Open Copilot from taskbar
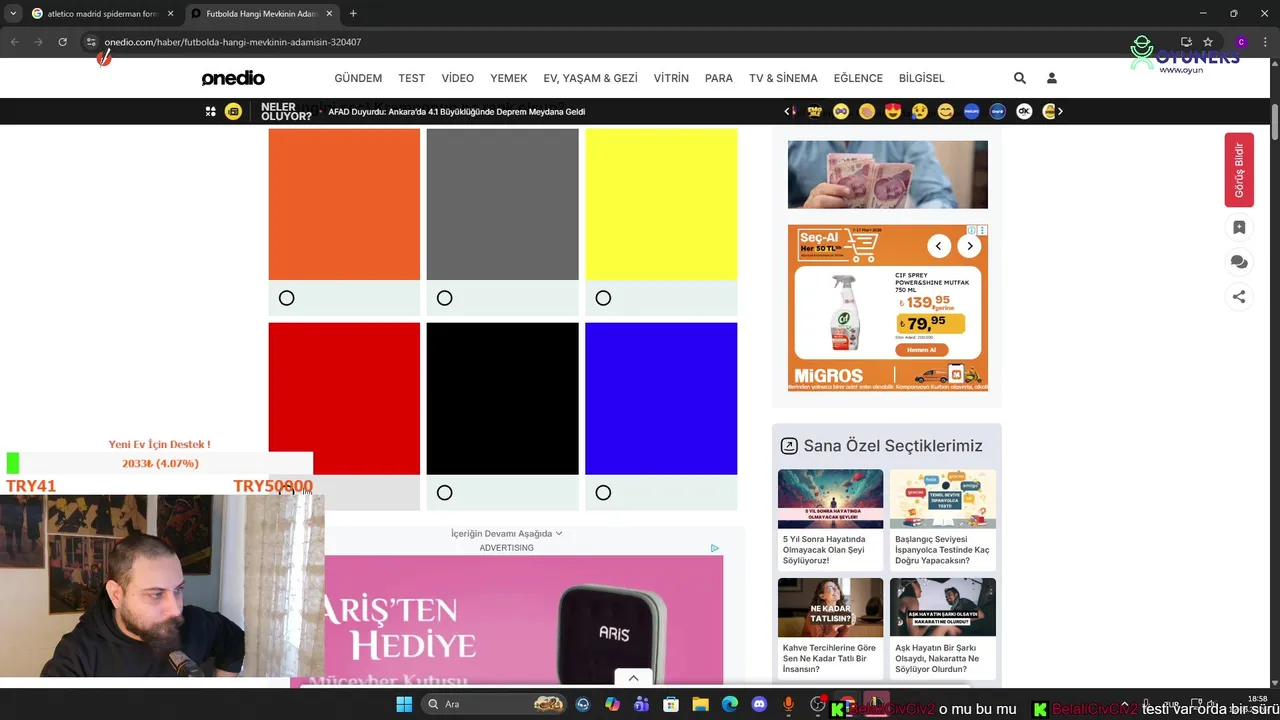This screenshot has width=1280, height=720. (x=612, y=704)
